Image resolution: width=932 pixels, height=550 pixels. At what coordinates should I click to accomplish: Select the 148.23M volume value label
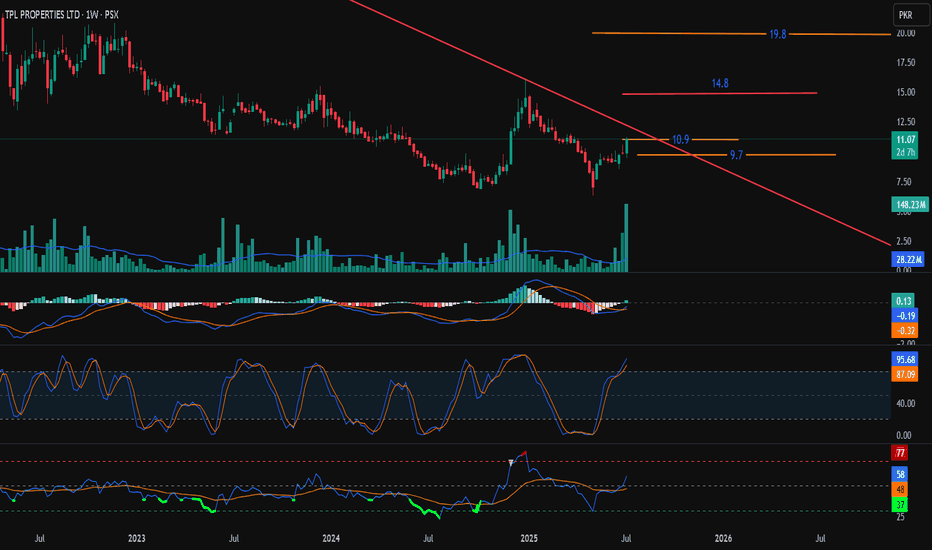(910, 205)
